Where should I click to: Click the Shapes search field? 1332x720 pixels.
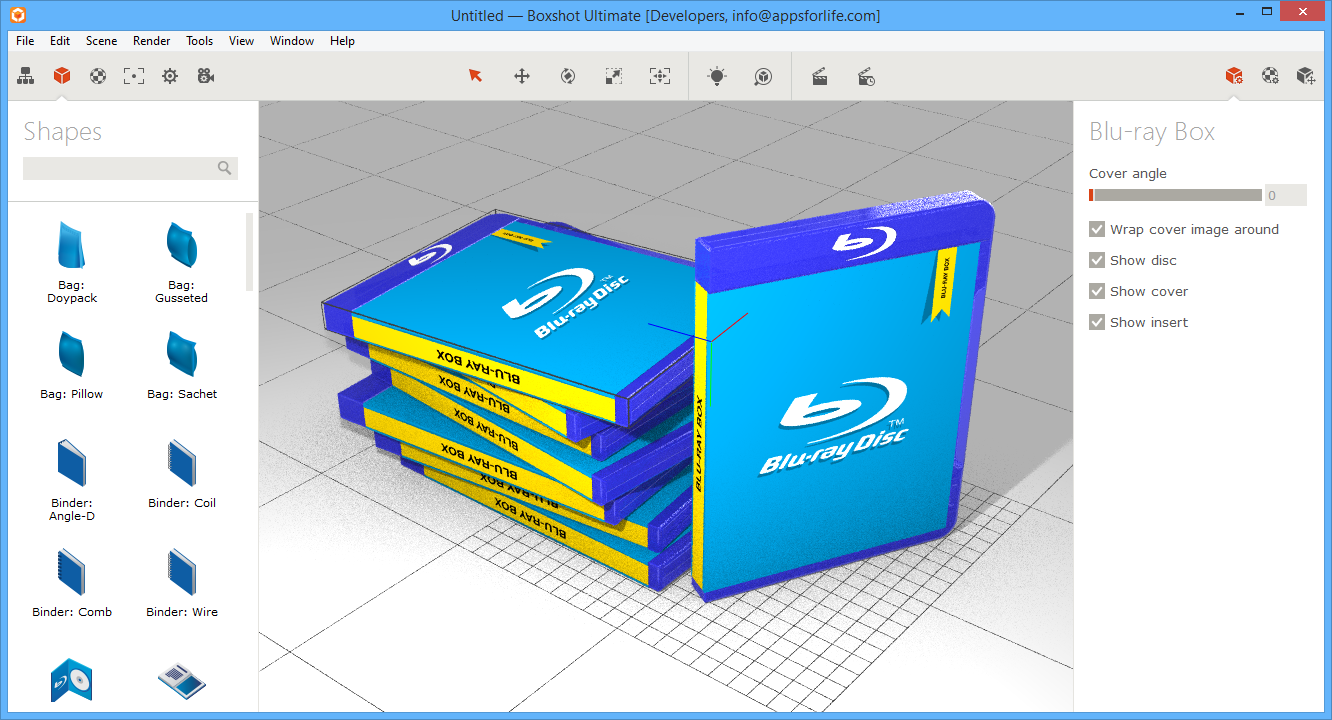(x=130, y=168)
